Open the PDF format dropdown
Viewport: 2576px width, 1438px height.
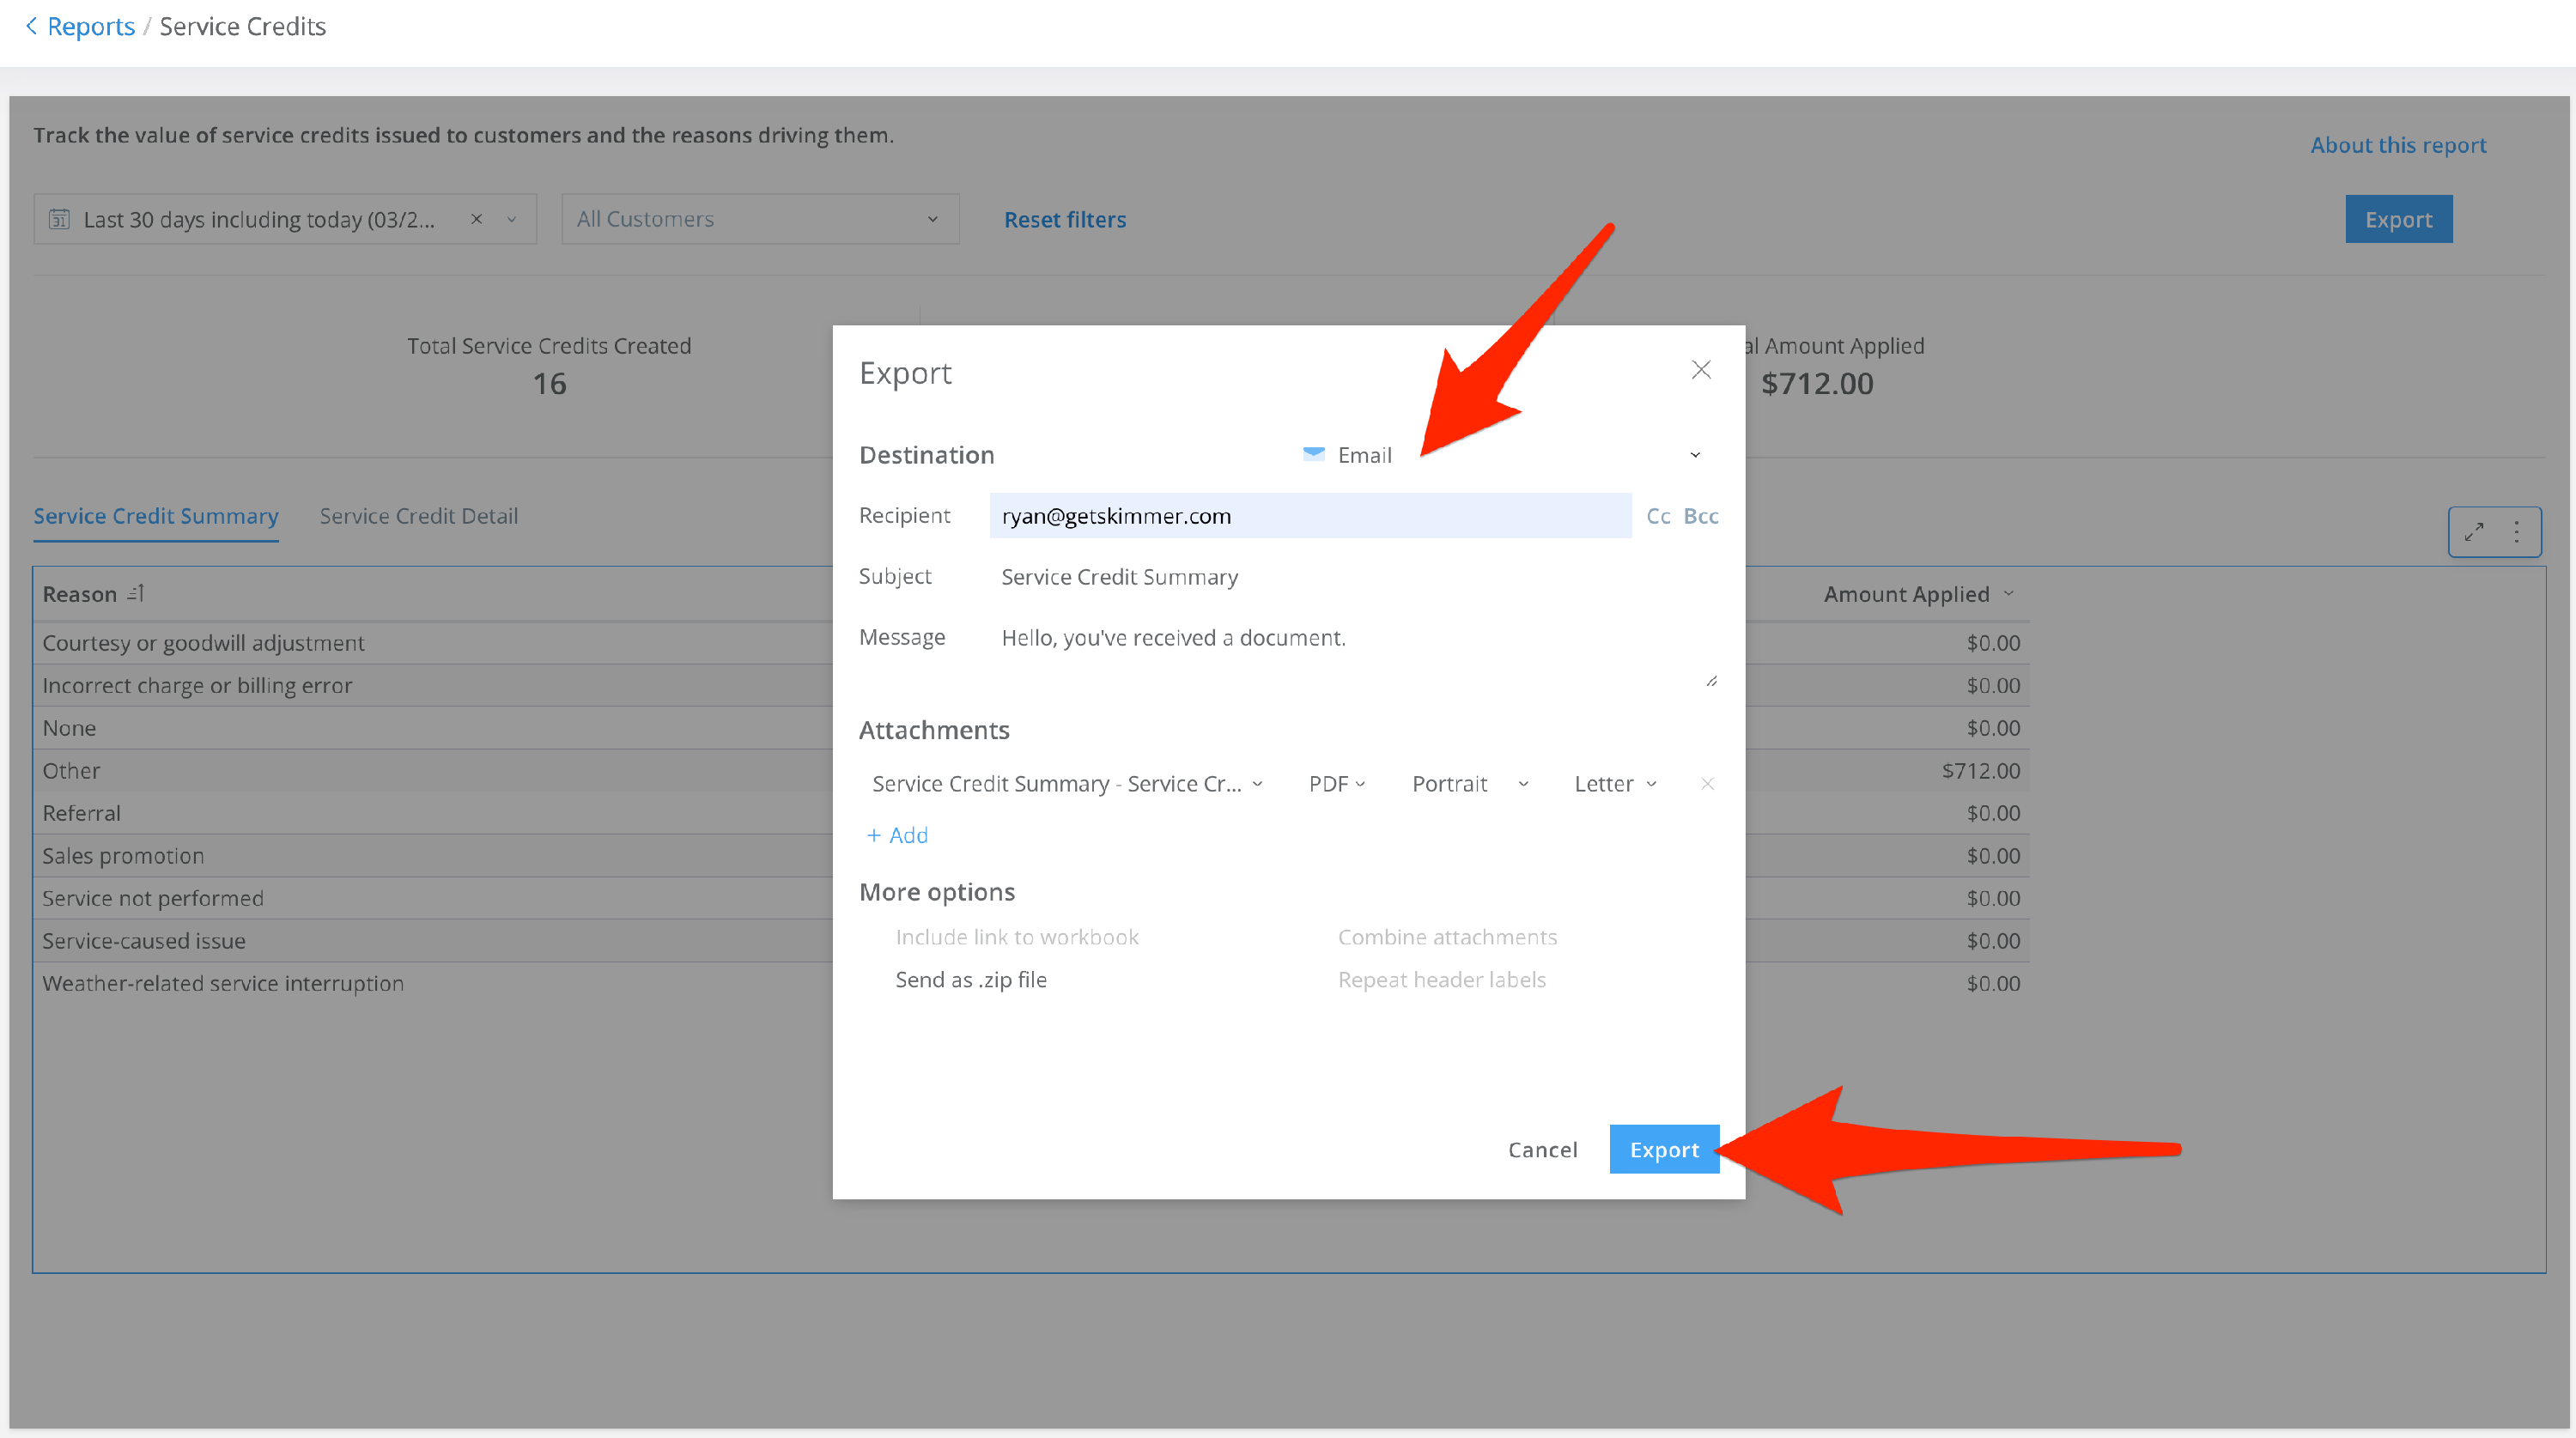[x=1337, y=783]
